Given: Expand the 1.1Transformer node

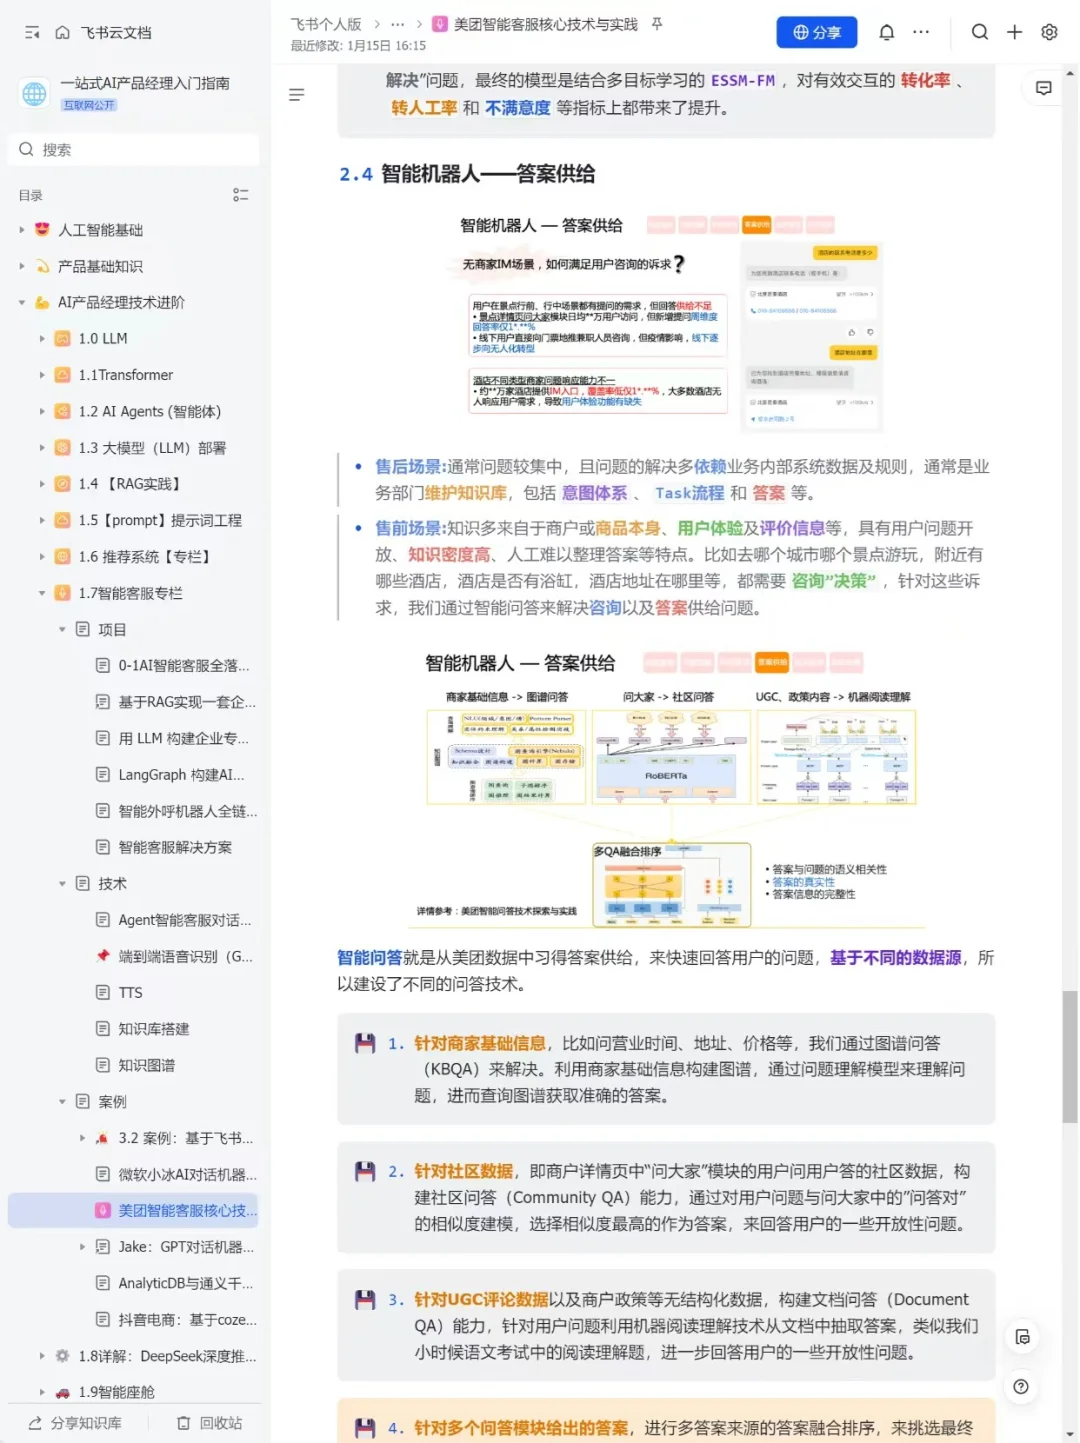Looking at the screenshot, I should click(42, 375).
